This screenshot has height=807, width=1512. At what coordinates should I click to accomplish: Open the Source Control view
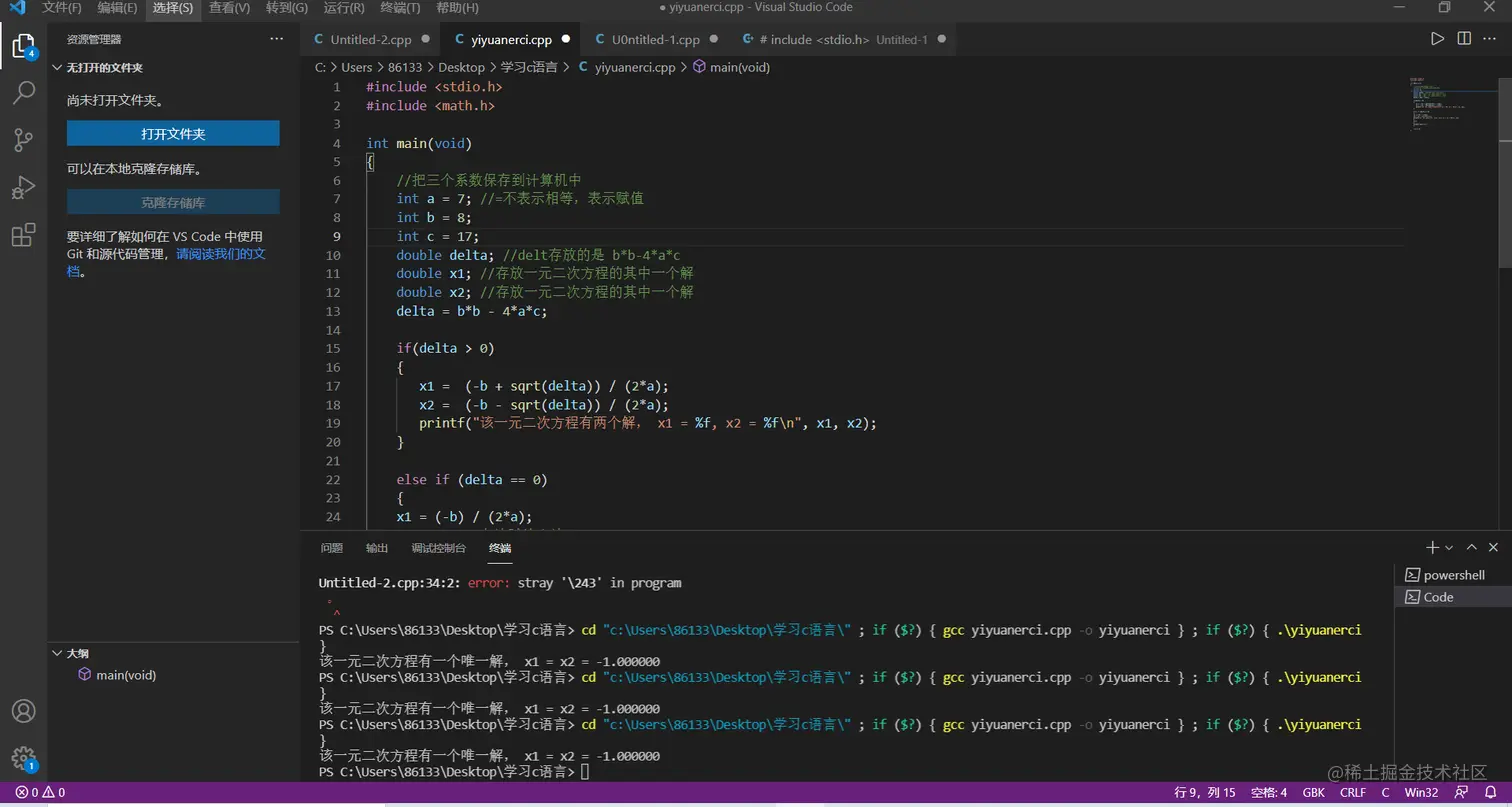coord(23,140)
